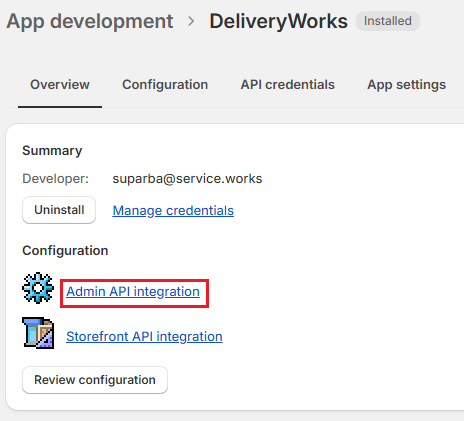
Task: Open the Configuration tab
Action: coord(165,85)
